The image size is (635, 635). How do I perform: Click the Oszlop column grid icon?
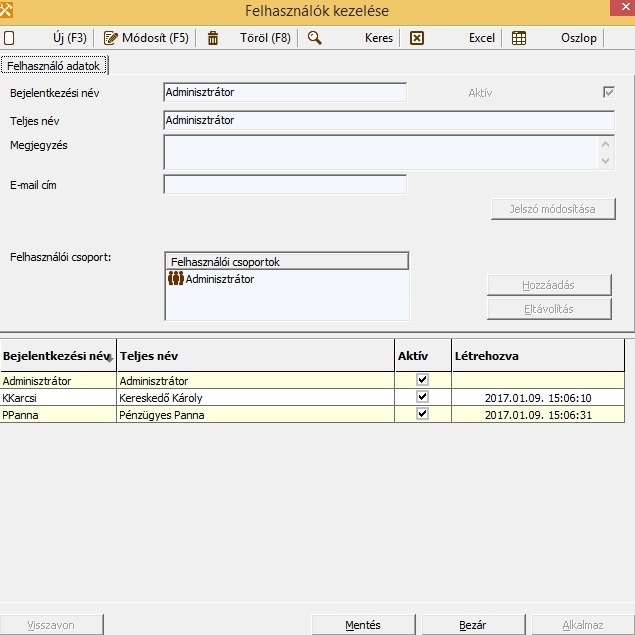point(519,38)
